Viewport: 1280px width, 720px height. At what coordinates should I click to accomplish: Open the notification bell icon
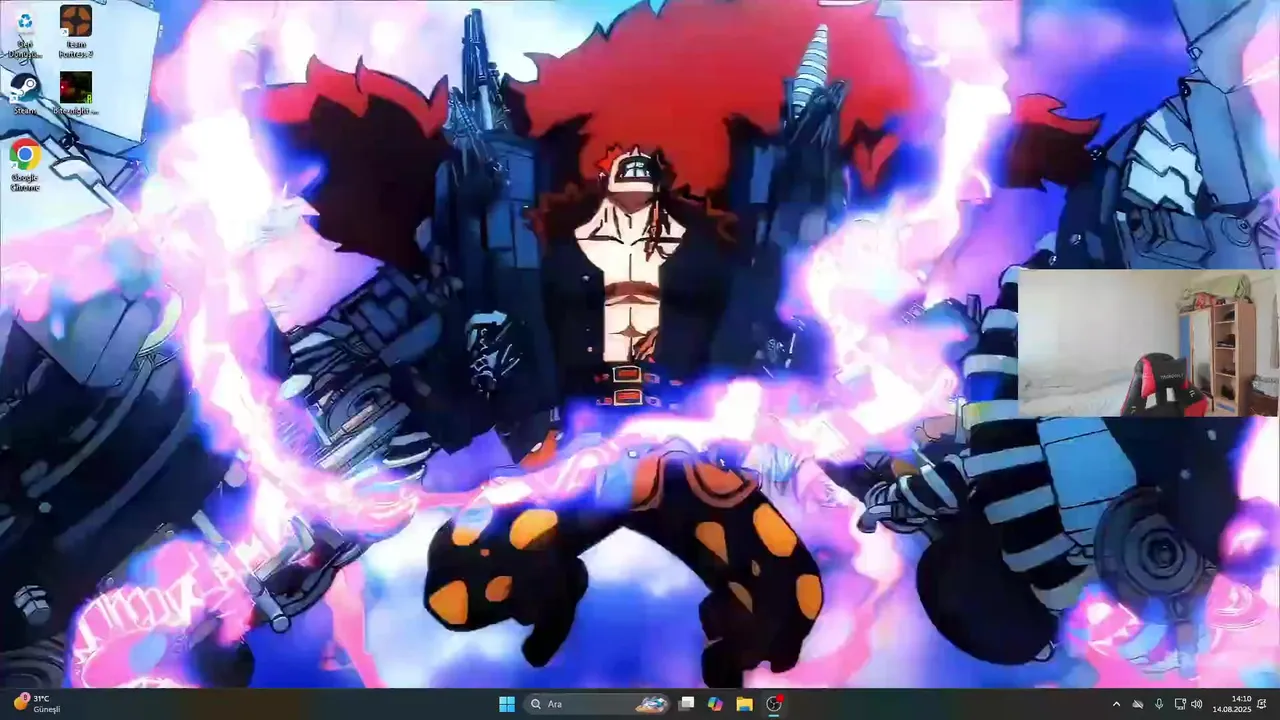click(x=1262, y=704)
